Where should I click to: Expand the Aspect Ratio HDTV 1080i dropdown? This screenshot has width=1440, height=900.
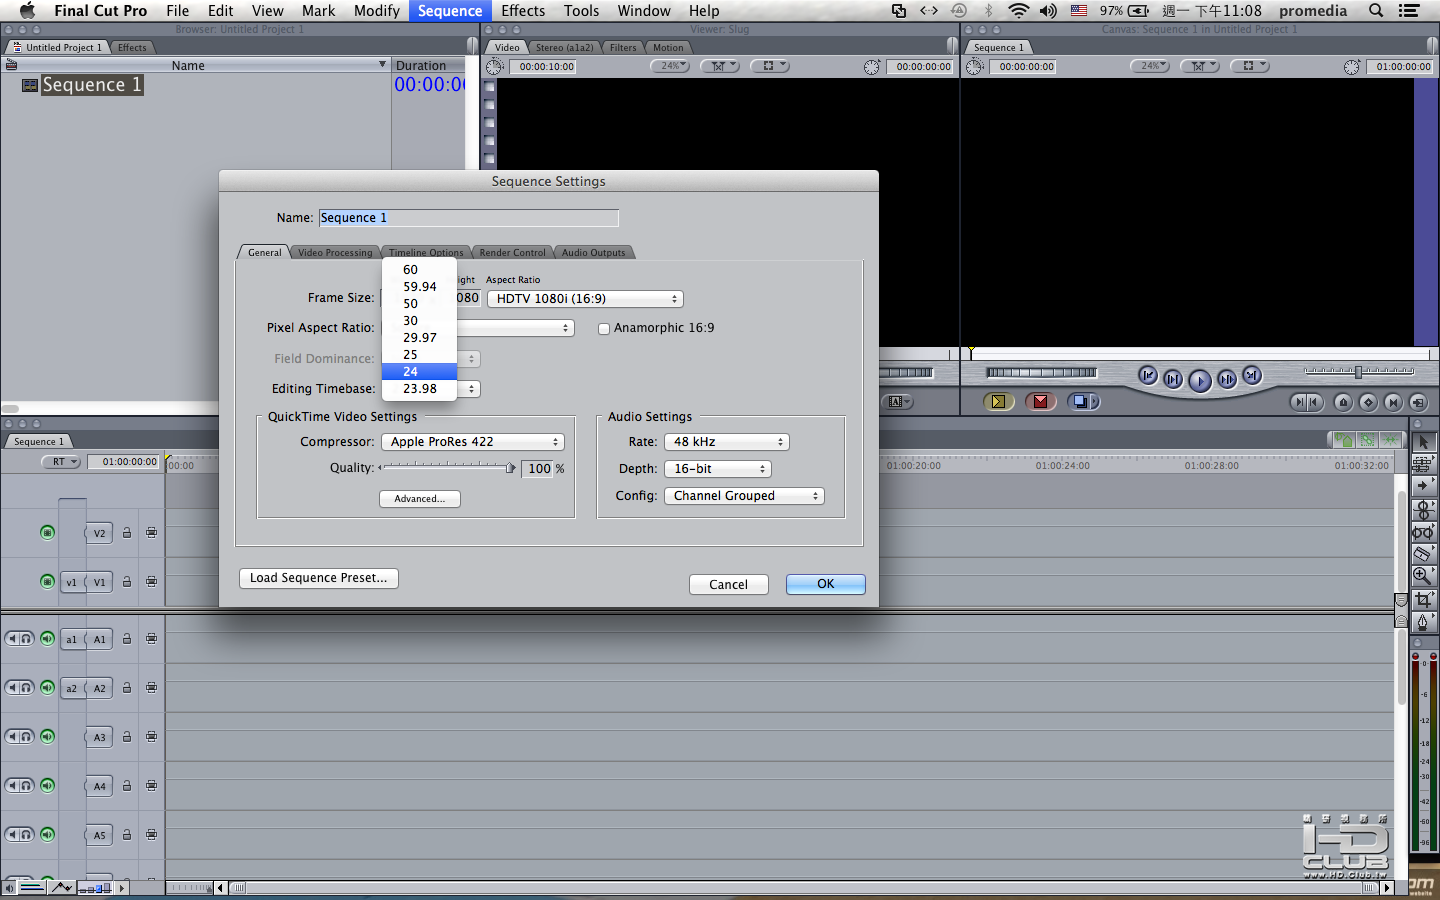coord(585,299)
